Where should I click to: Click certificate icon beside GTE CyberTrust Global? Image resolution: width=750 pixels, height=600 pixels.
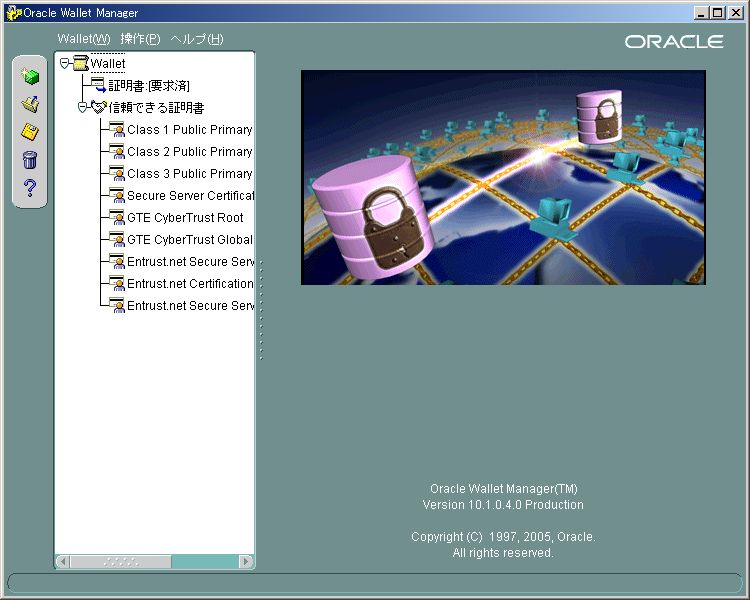[117, 240]
